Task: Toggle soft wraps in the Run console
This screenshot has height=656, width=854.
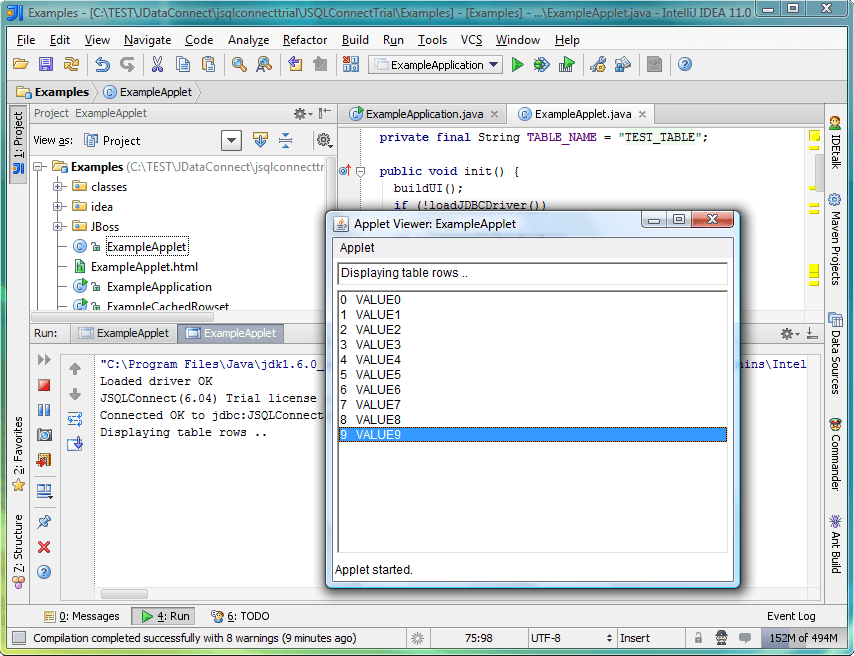Action: pos(75,419)
